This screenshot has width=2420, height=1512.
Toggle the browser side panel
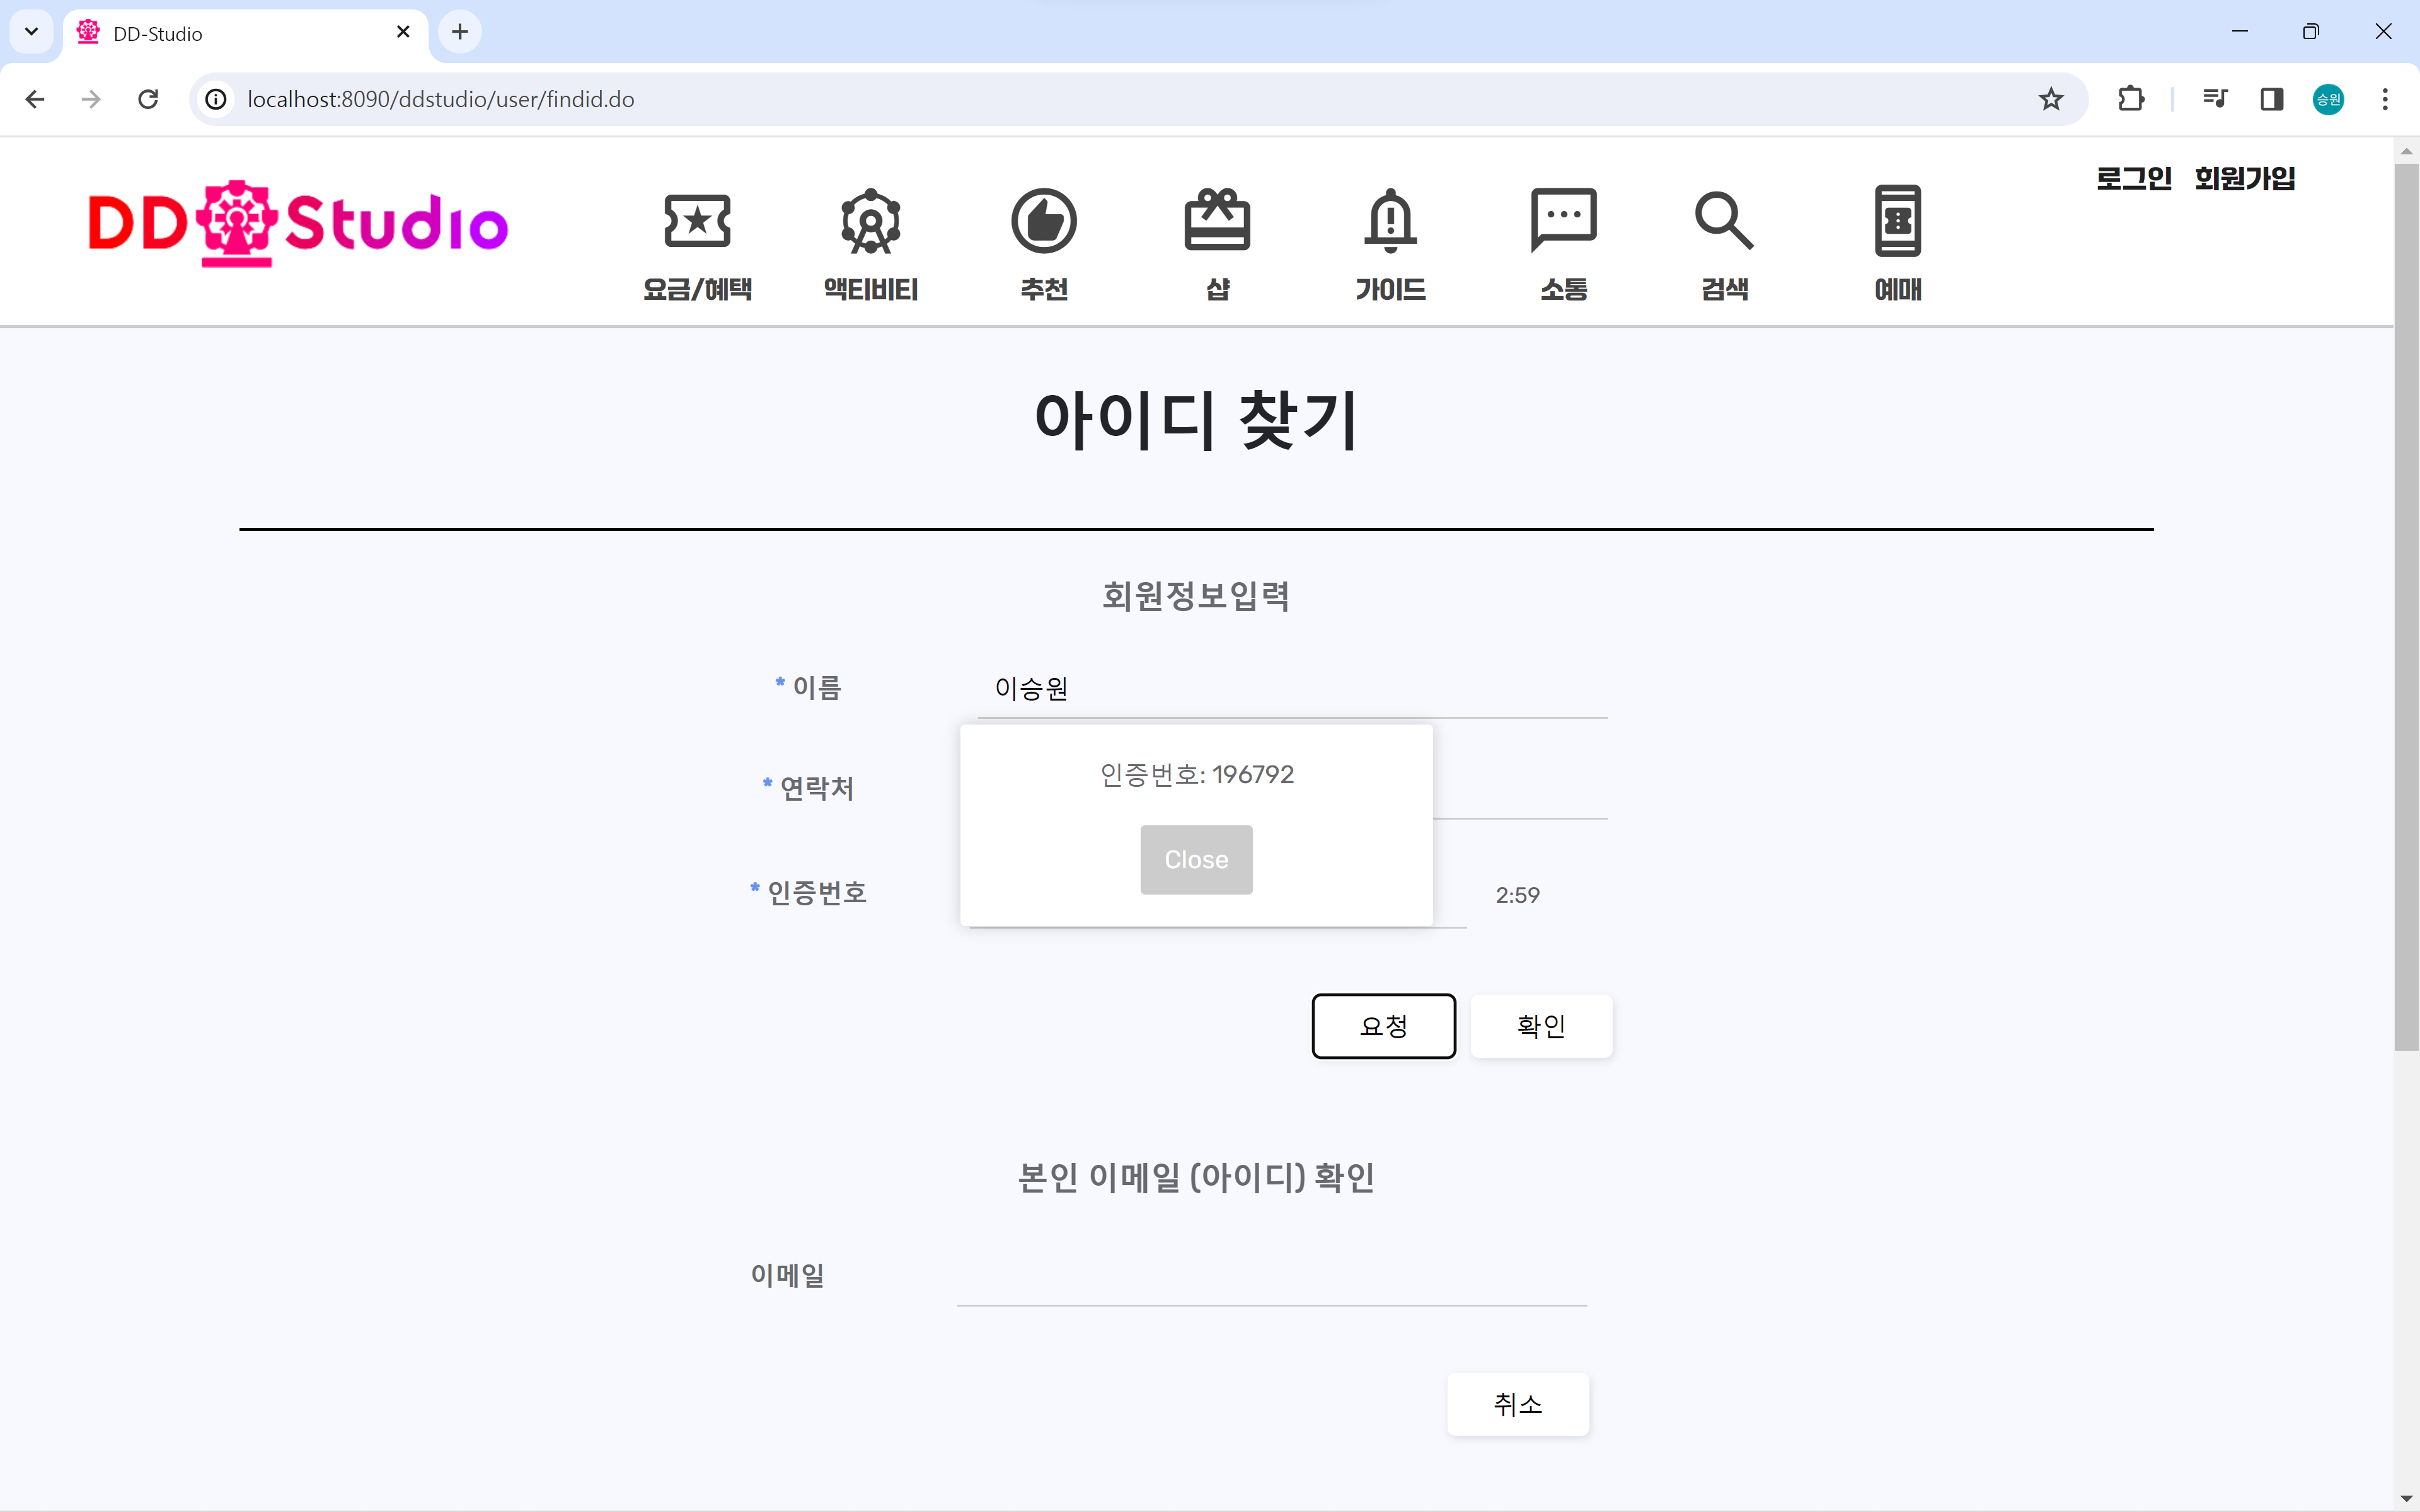(2272, 99)
